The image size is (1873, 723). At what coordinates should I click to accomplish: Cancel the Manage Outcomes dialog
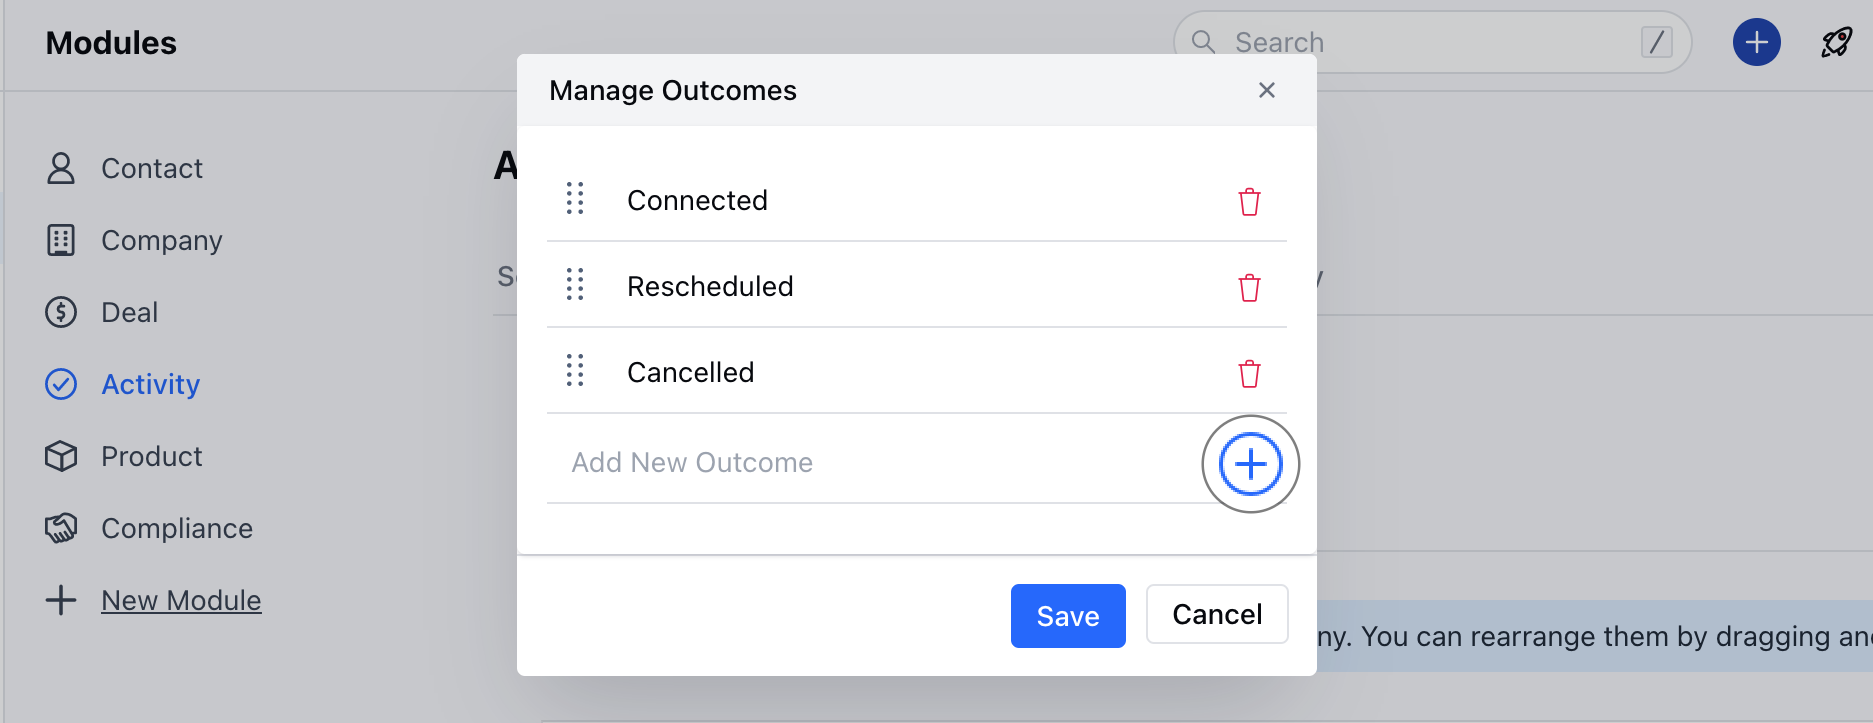pyautogui.click(x=1216, y=614)
